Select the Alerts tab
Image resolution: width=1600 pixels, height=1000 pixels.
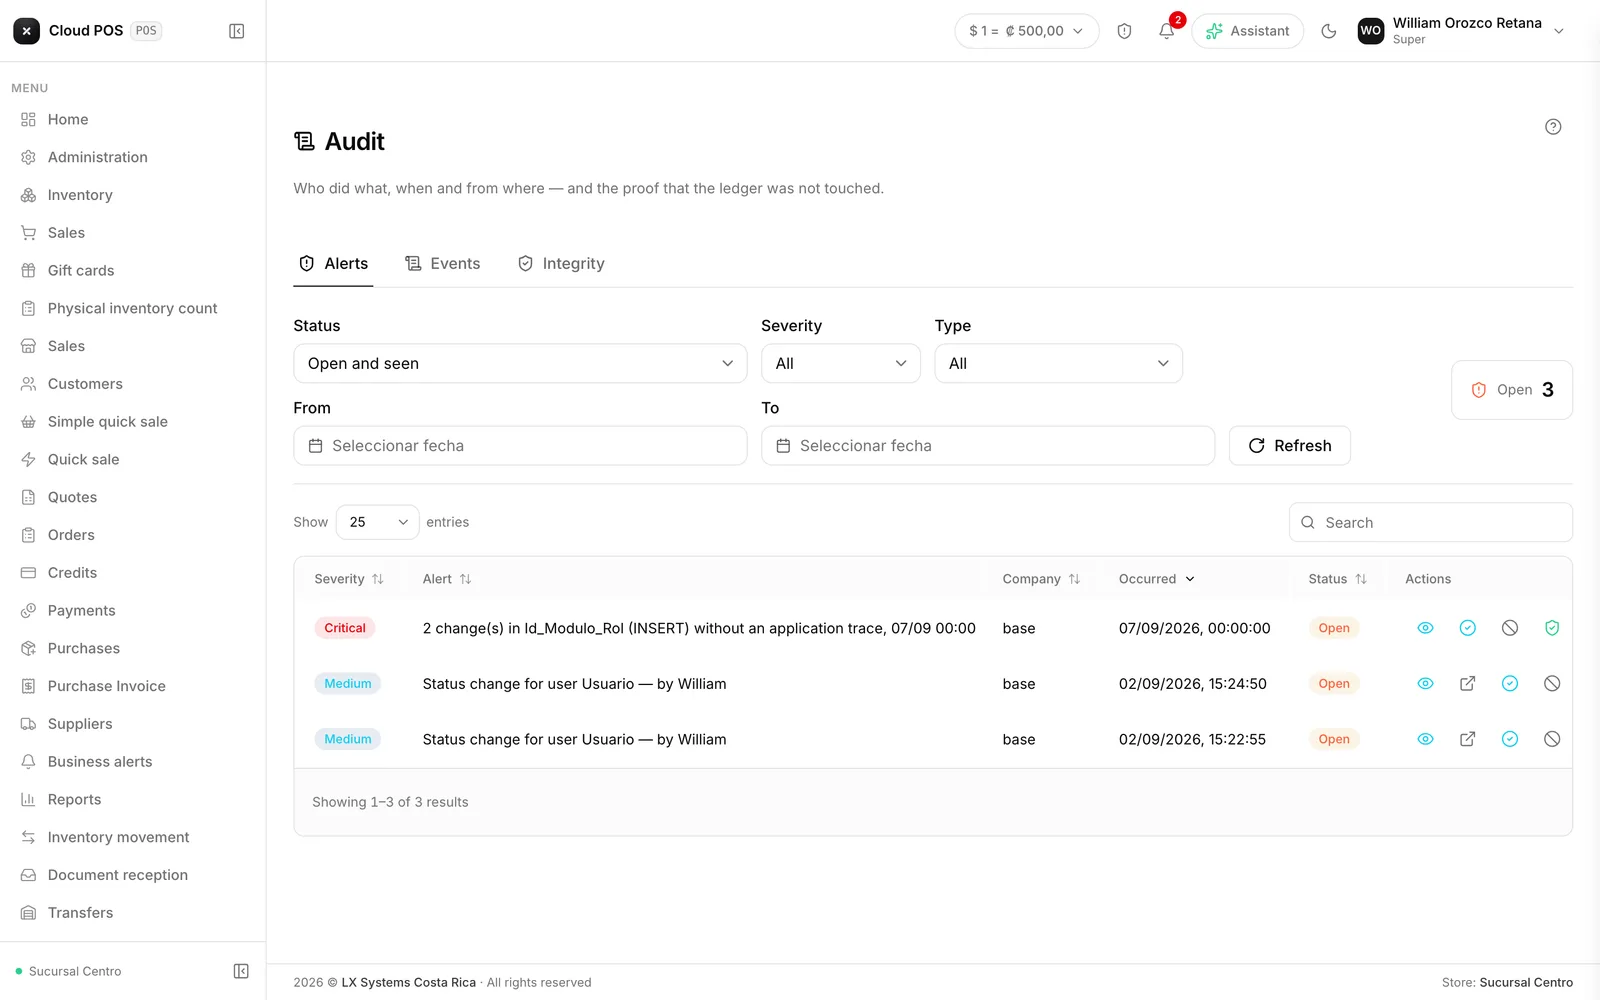pyautogui.click(x=333, y=264)
